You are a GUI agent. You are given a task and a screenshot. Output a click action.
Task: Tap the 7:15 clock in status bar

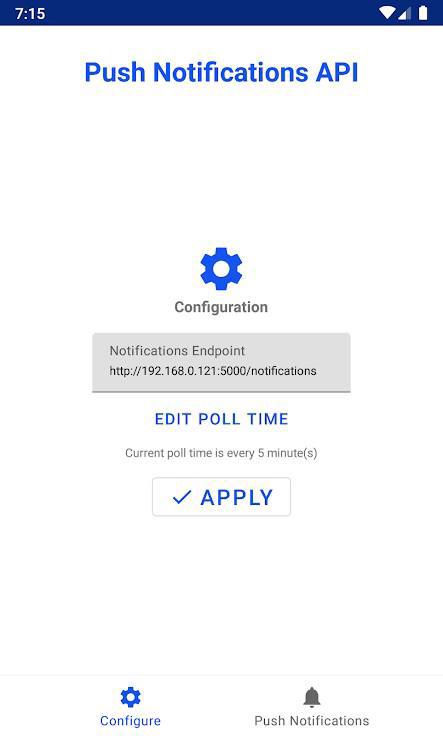pyautogui.click(x=30, y=13)
